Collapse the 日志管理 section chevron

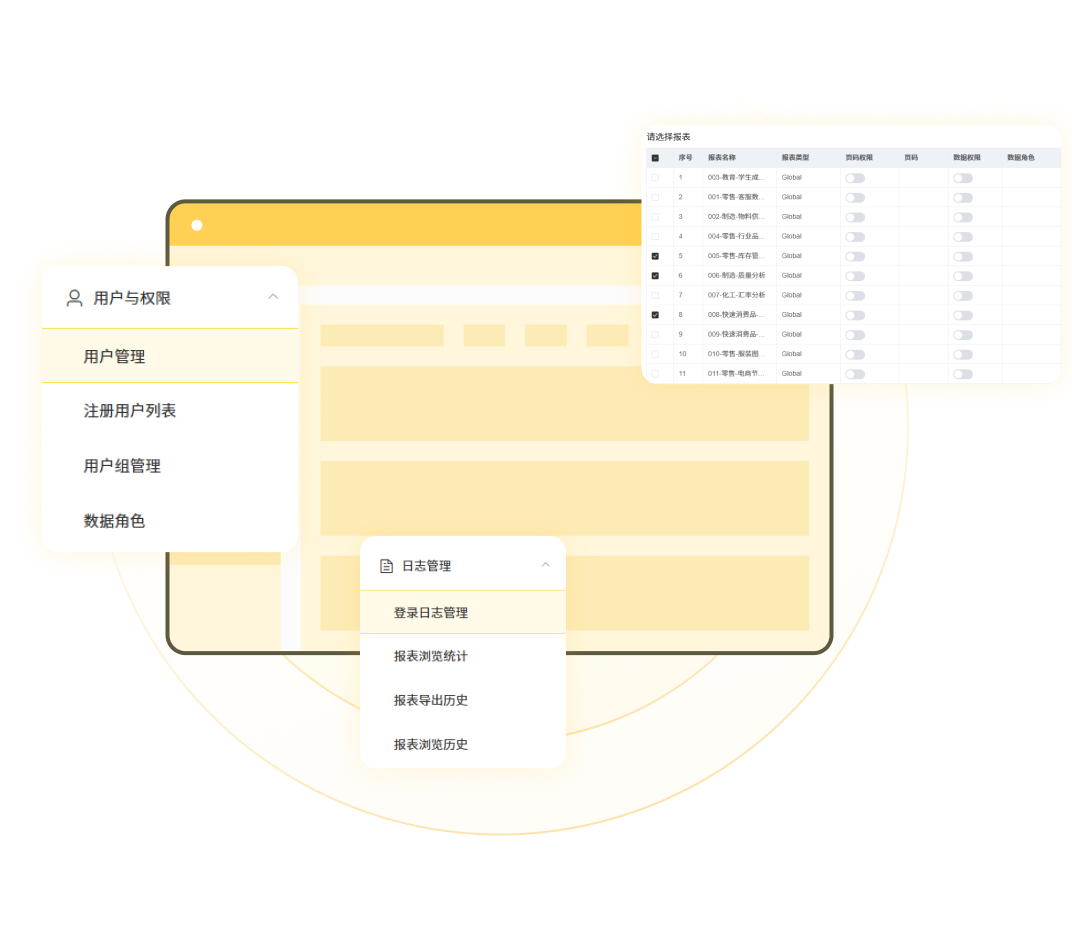pos(546,564)
